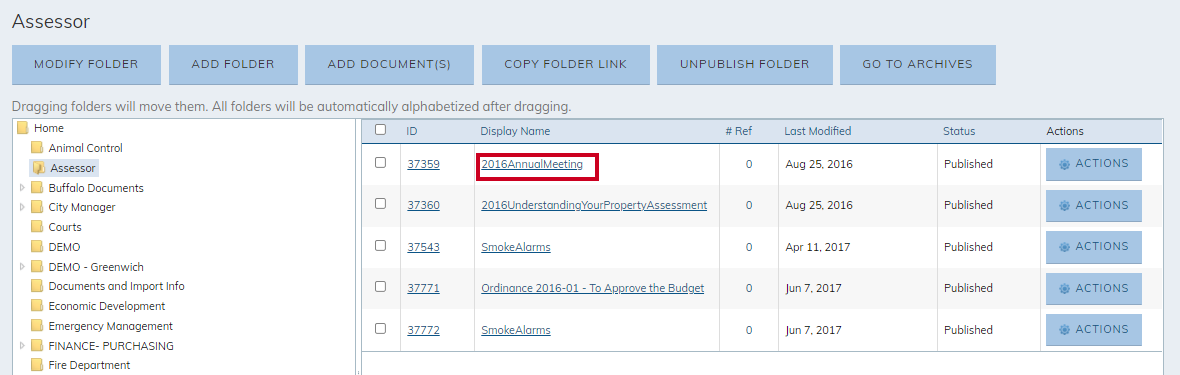Screen dimensions: 1180x375
Task: Click the Status column header
Action: point(959,131)
